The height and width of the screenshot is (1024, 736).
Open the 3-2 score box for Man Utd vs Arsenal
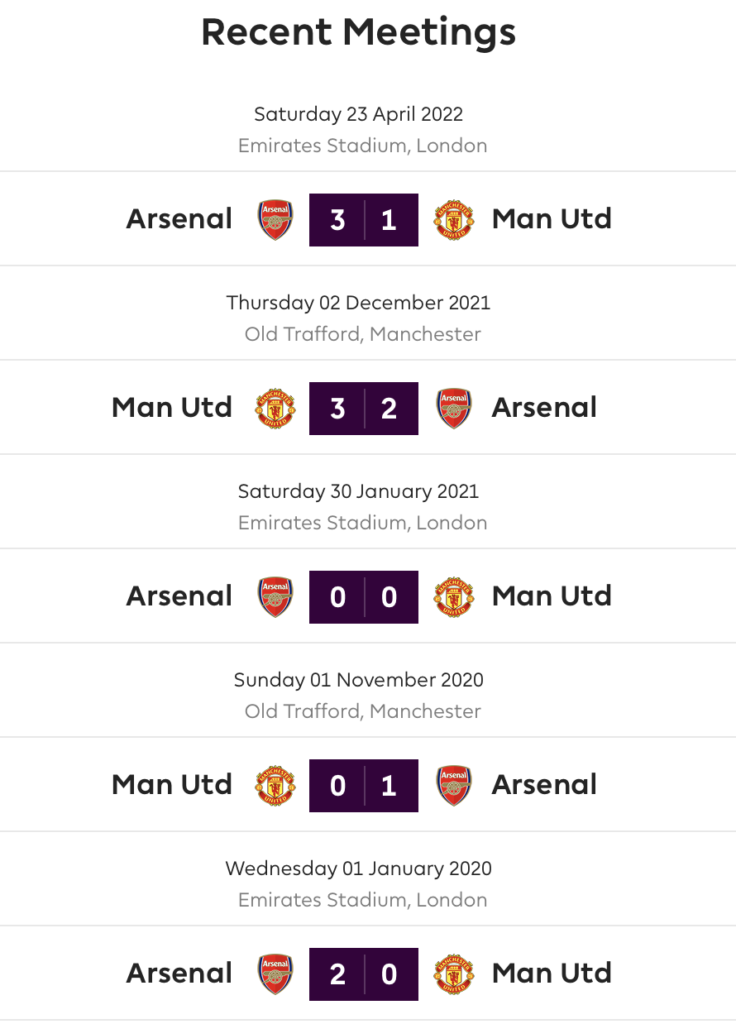coord(364,408)
